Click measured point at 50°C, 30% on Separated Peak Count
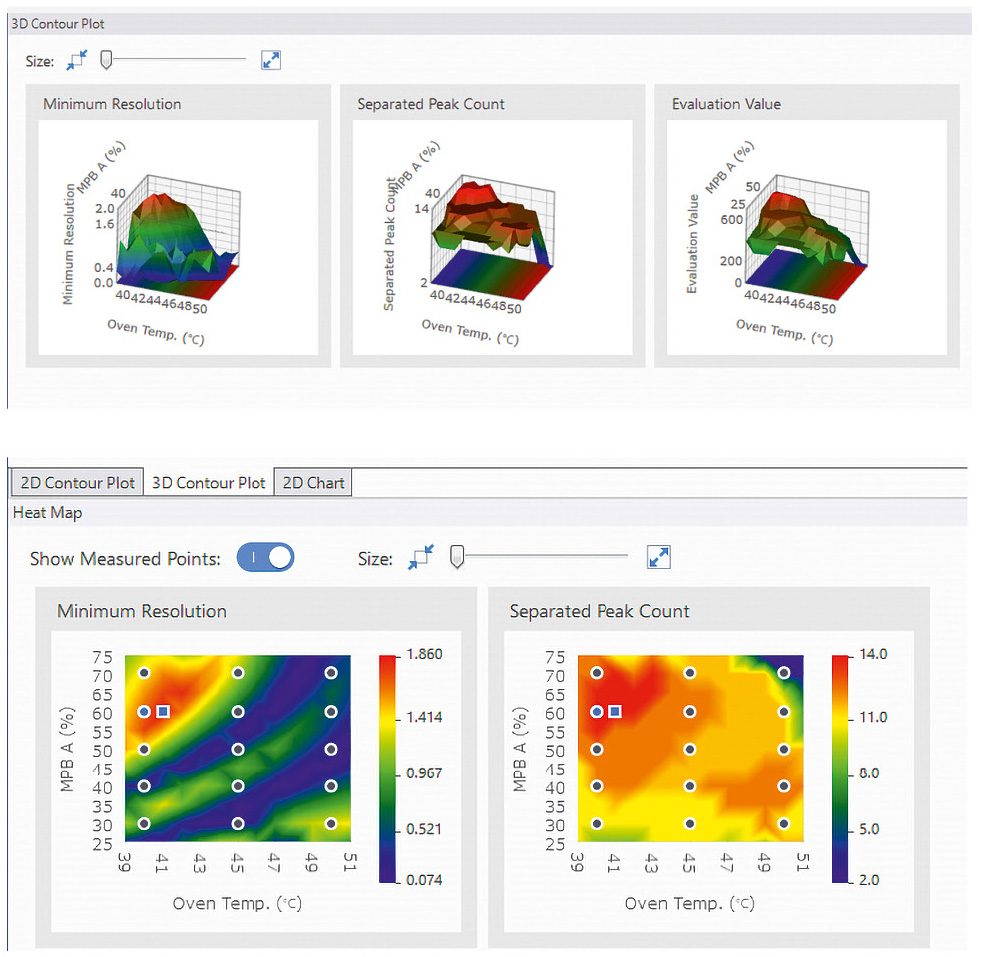Image resolution: width=982 pixels, height=957 pixels. [784, 824]
